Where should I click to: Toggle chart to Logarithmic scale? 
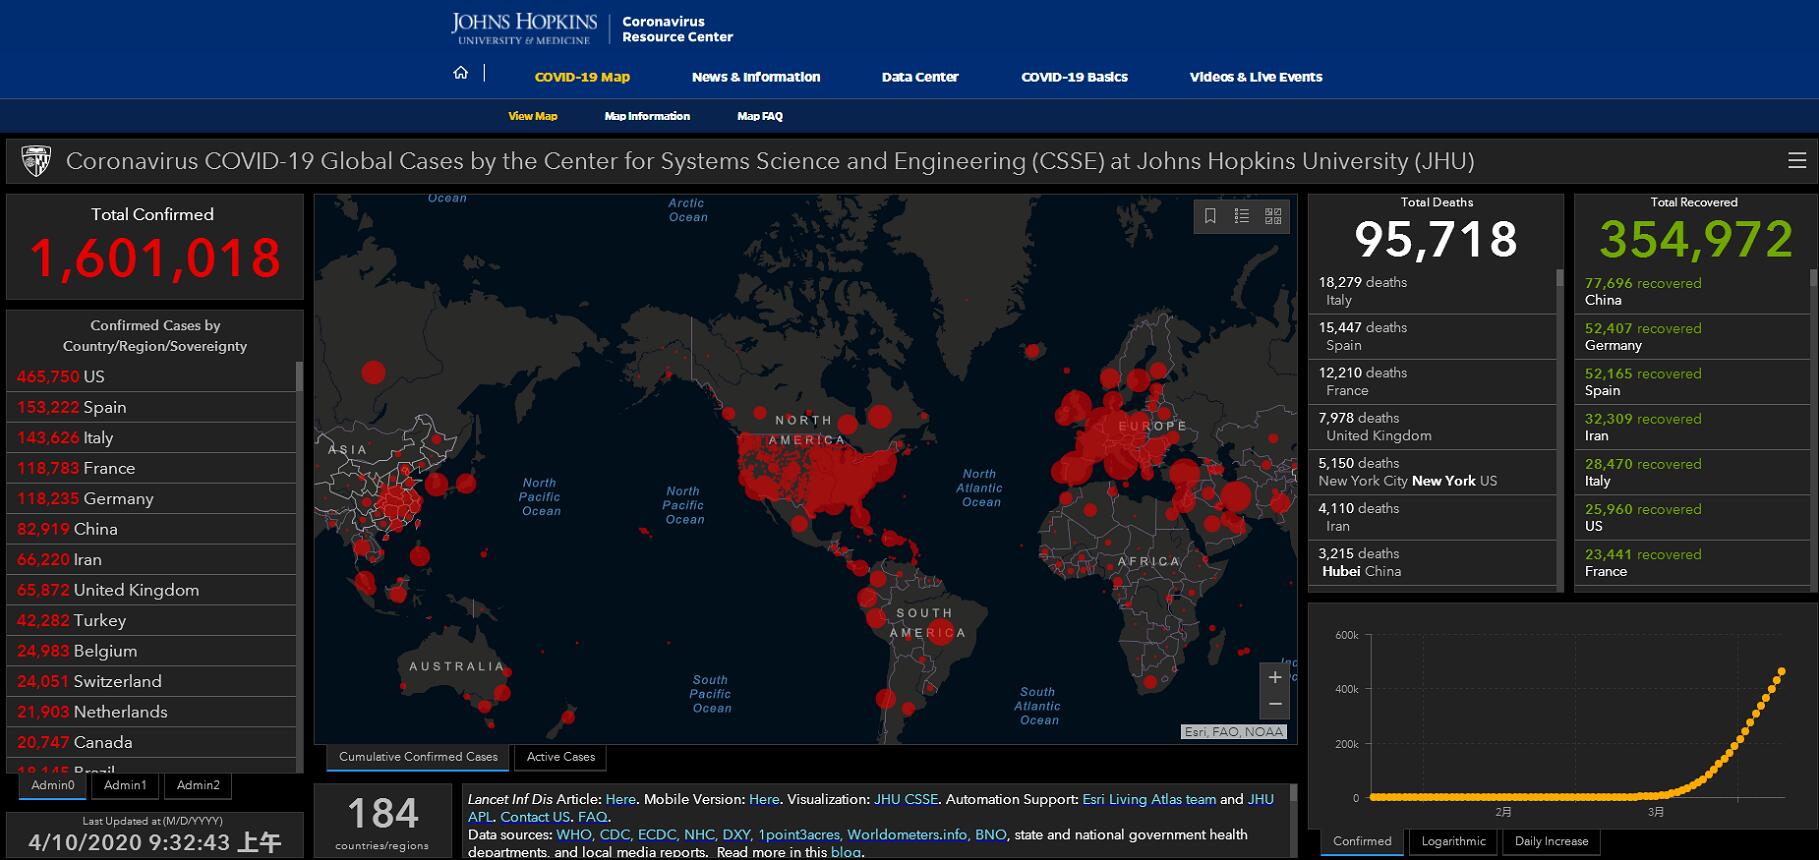coord(1453,841)
